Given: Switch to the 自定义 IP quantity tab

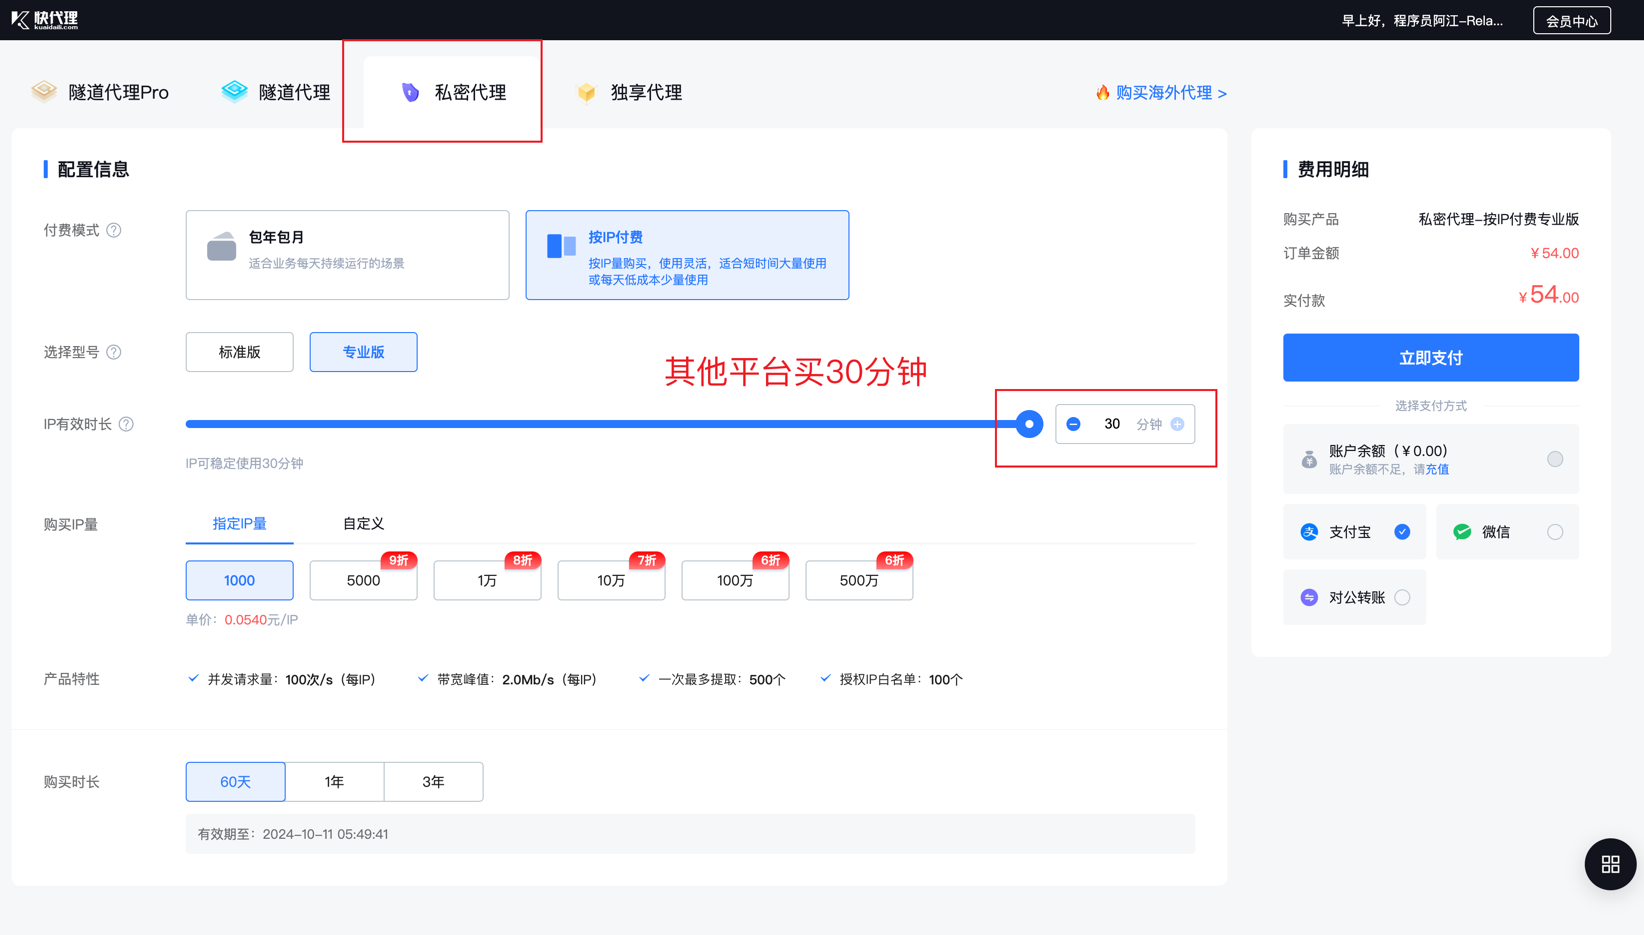Looking at the screenshot, I should tap(363, 524).
